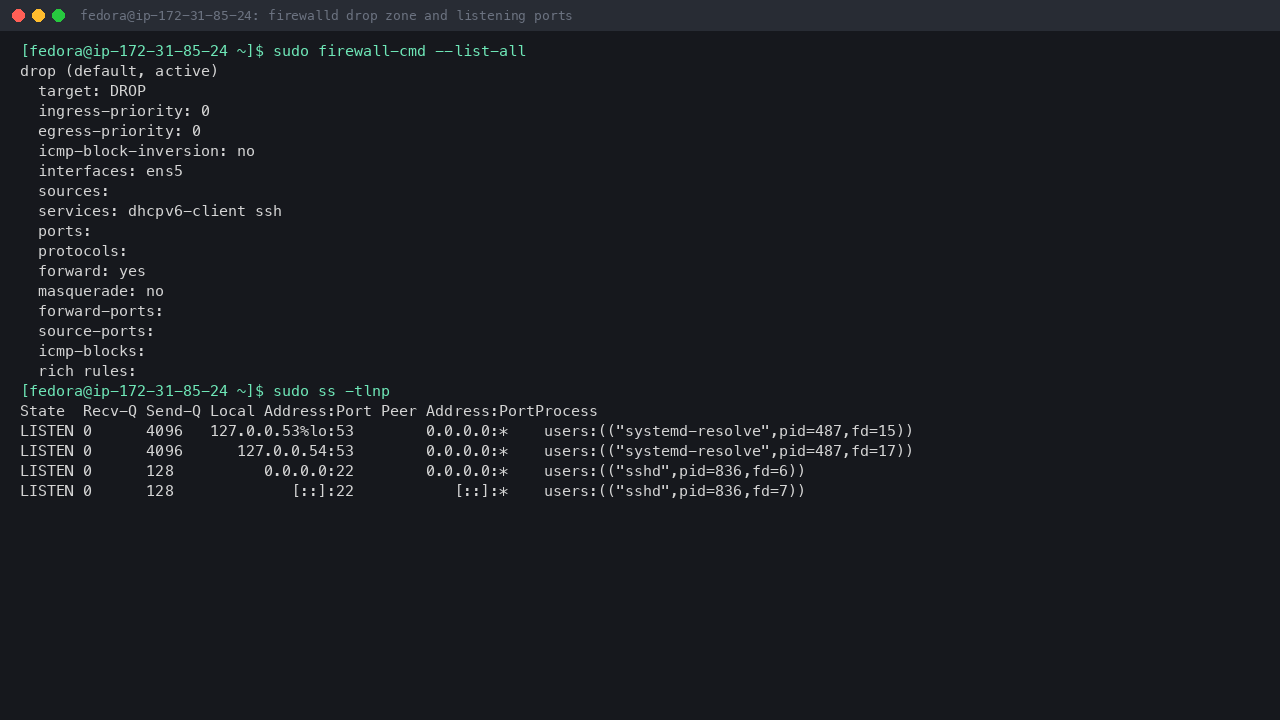This screenshot has width=1280, height=720.
Task: Click the 'protocols:' line
Action: [83, 251]
